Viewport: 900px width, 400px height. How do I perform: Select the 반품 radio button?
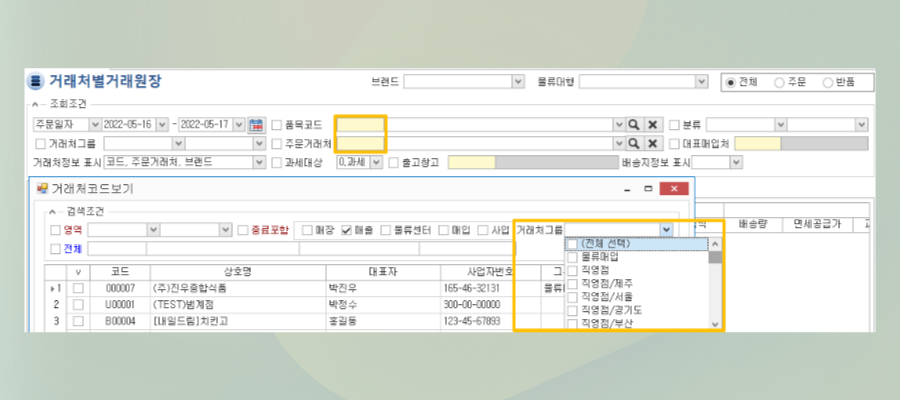[x=827, y=82]
